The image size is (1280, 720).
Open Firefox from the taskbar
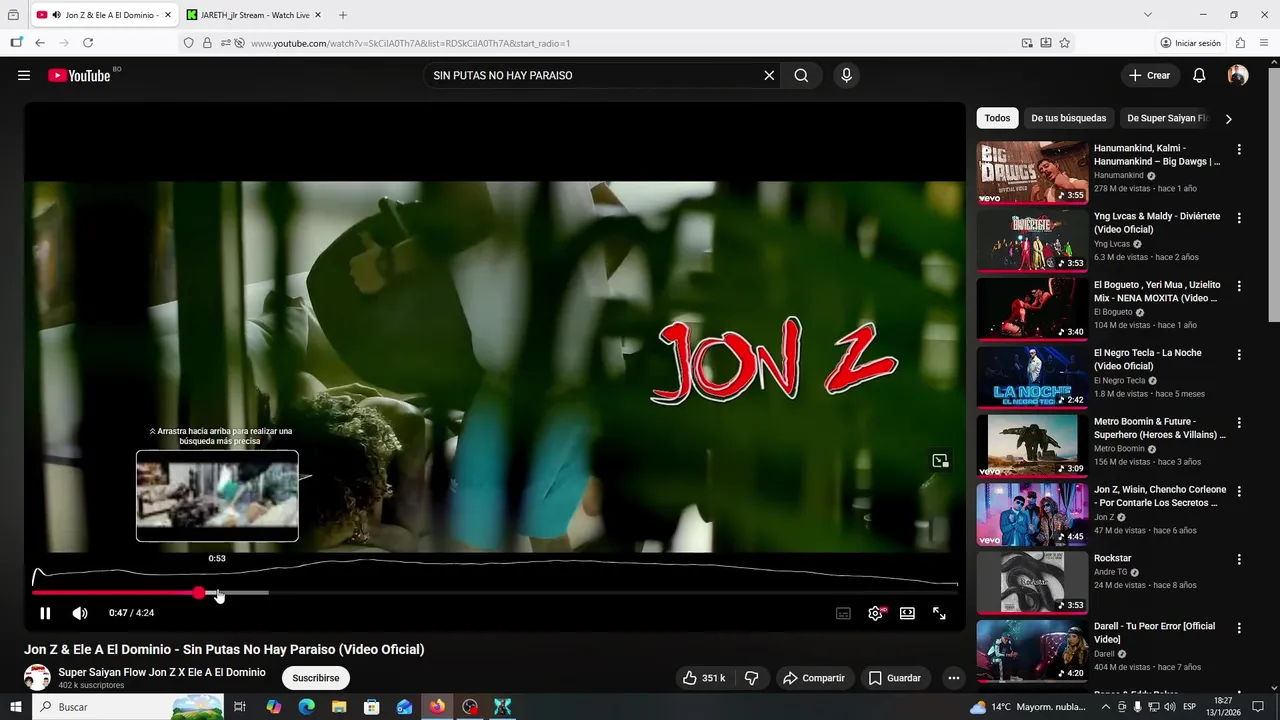pyautogui.click(x=437, y=707)
